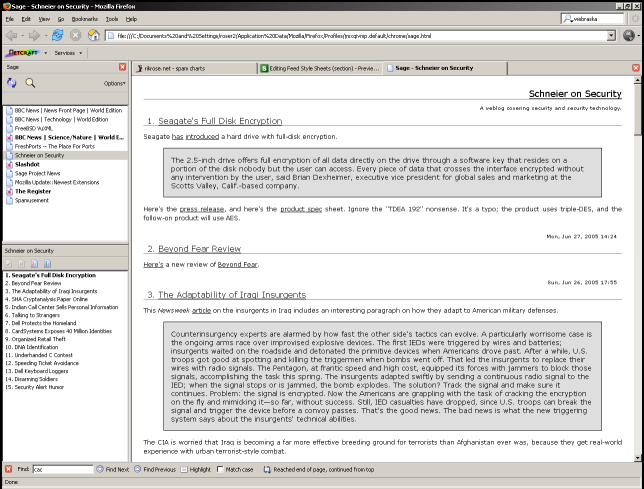Open the Sage Options dropdown
This screenshot has height=489, width=644.
(115, 83)
